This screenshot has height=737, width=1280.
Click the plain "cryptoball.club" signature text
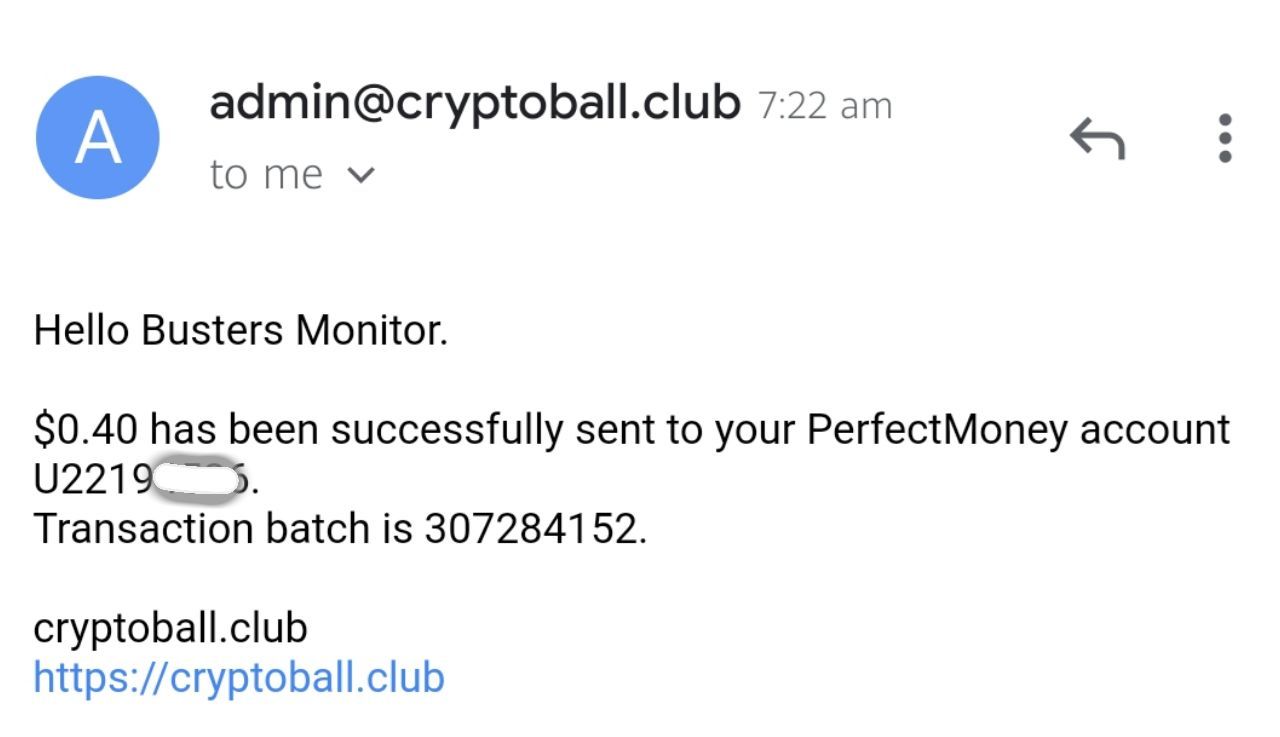coord(170,628)
